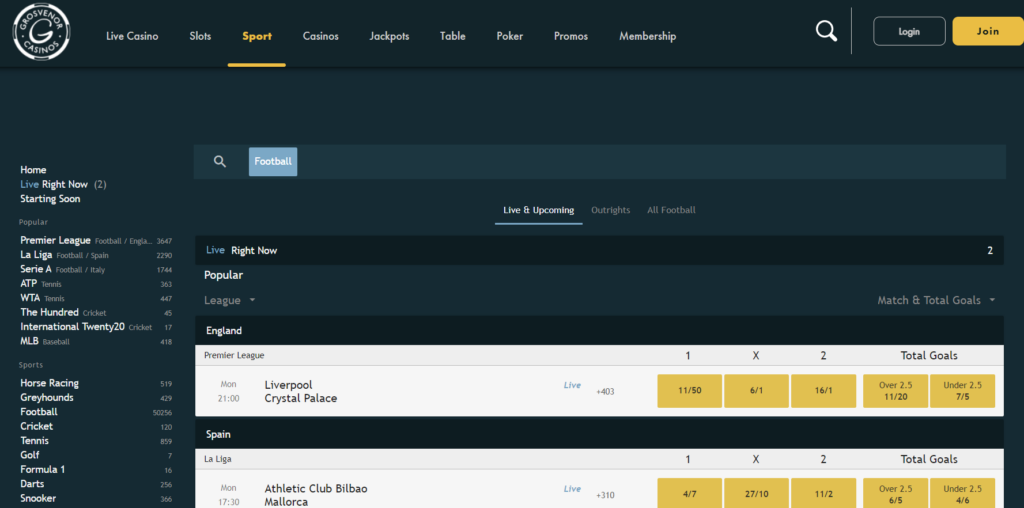Select Over 2.5 at 6/5
Screen dimensions: 1024x508
click(x=895, y=493)
